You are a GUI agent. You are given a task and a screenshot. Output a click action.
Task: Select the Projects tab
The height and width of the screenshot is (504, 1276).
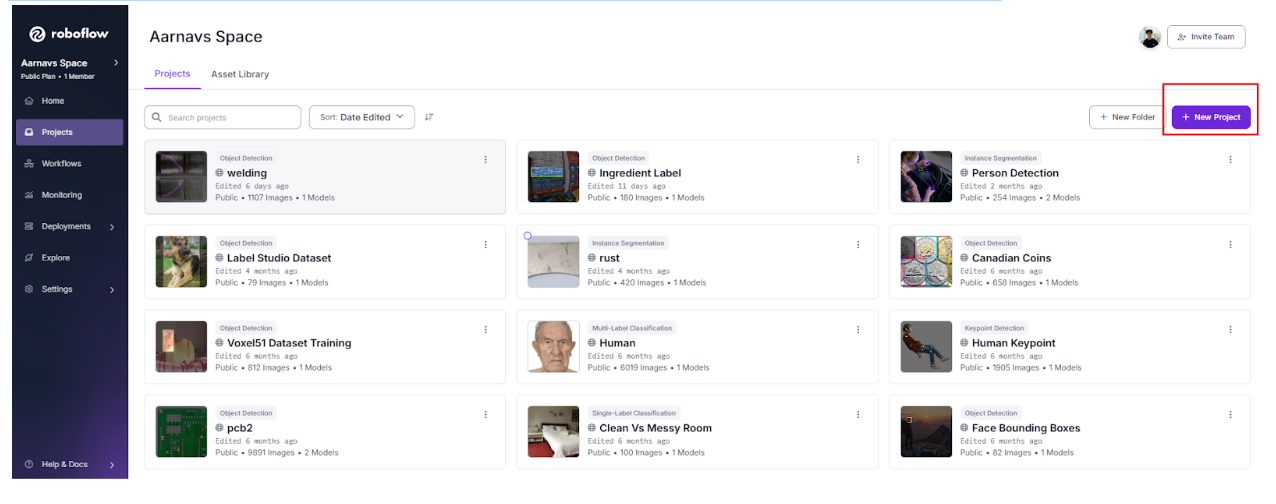[172, 74]
